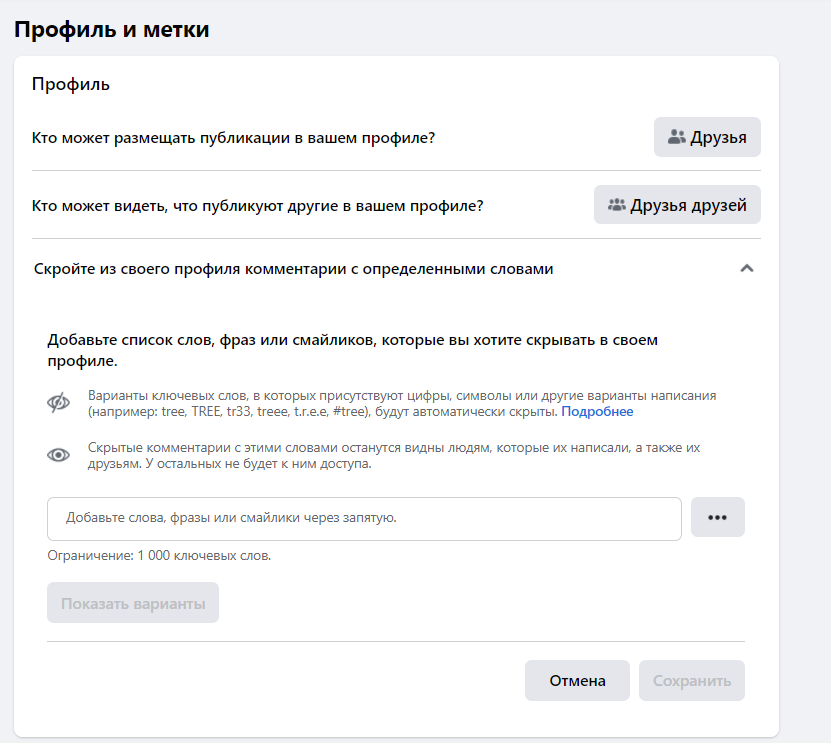831x743 pixels.
Task: Click the Кто может видеть row text
Action: tap(258, 206)
